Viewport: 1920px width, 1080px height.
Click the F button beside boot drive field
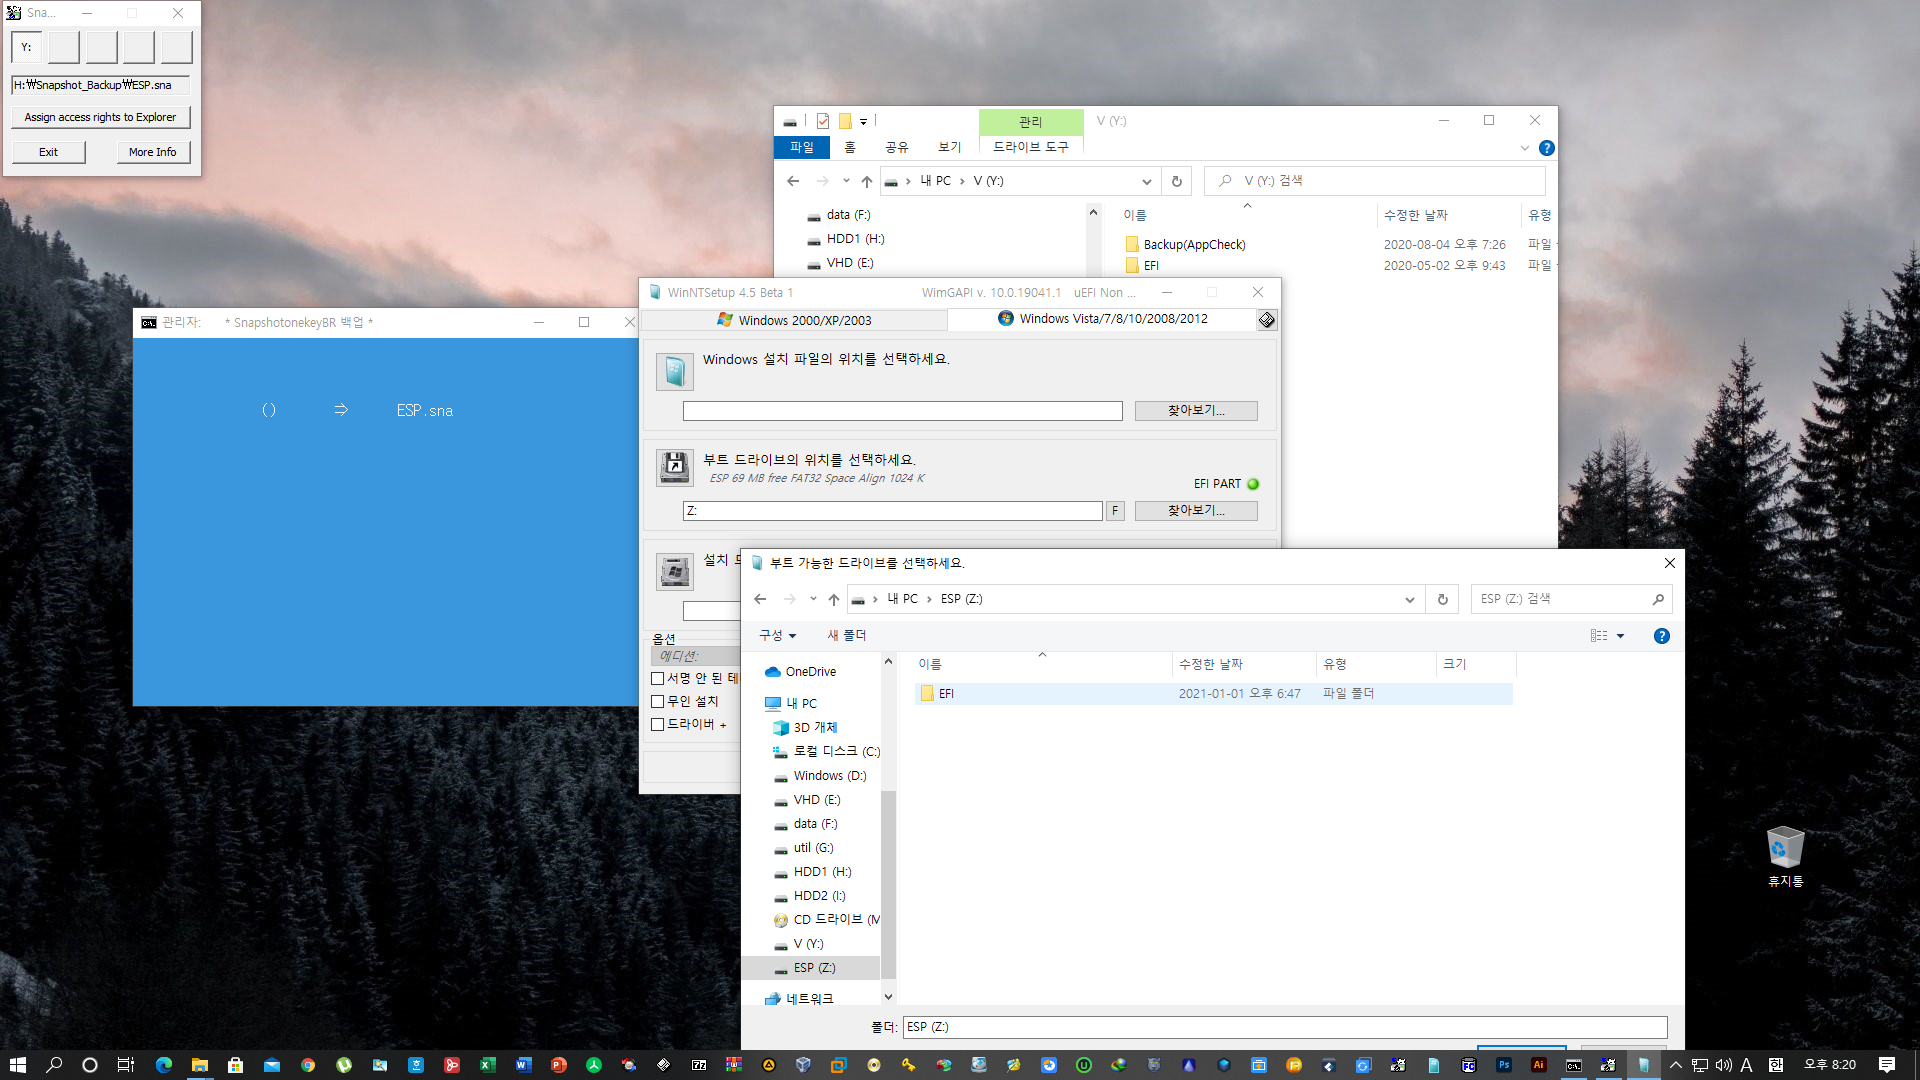tap(1115, 511)
